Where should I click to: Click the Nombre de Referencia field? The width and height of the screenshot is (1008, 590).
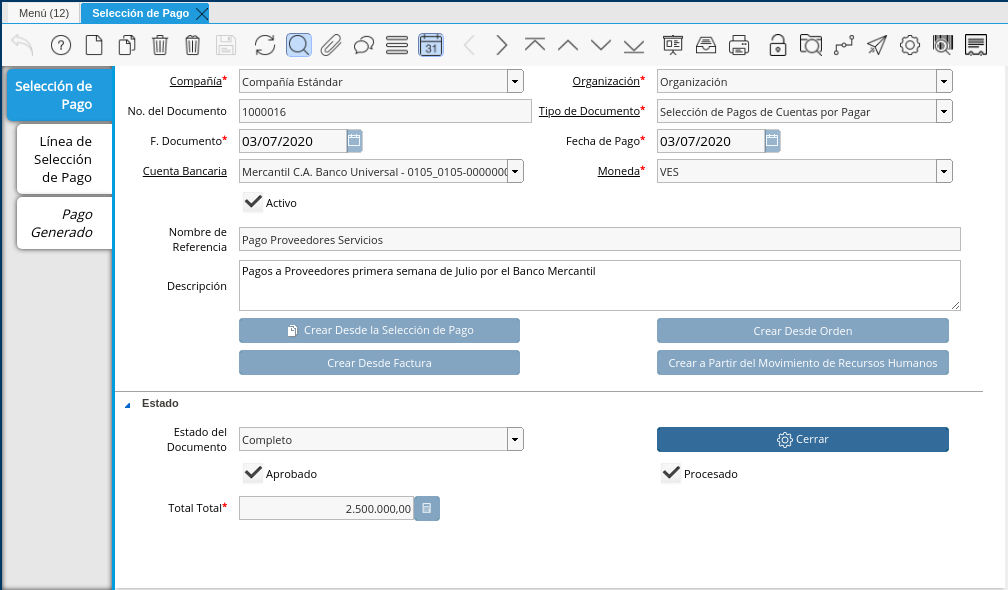click(600, 240)
